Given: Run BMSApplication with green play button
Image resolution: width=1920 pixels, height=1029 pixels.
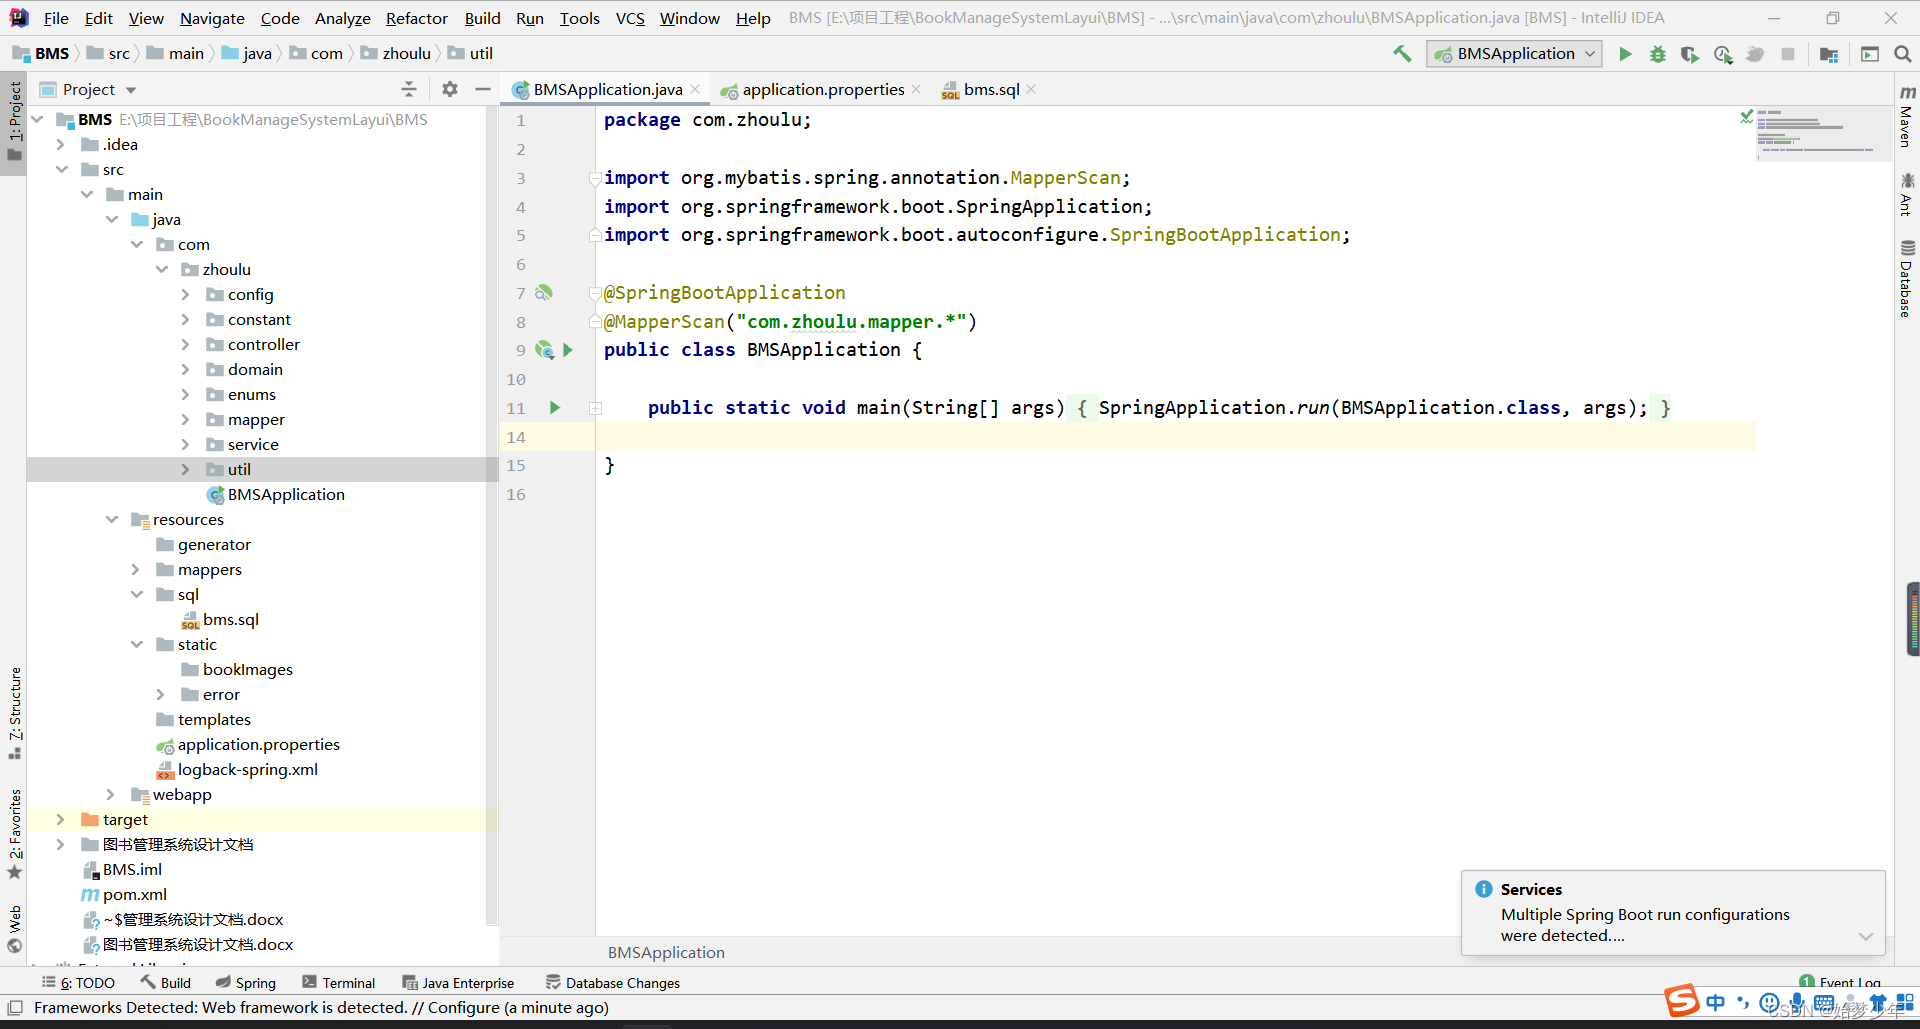Looking at the screenshot, I should point(1625,54).
